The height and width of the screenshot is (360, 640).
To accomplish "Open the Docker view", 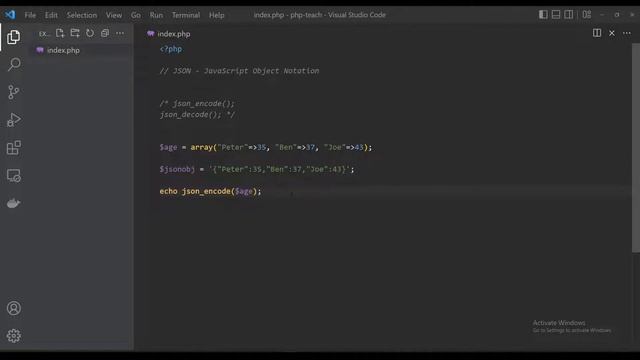I will coord(13,203).
